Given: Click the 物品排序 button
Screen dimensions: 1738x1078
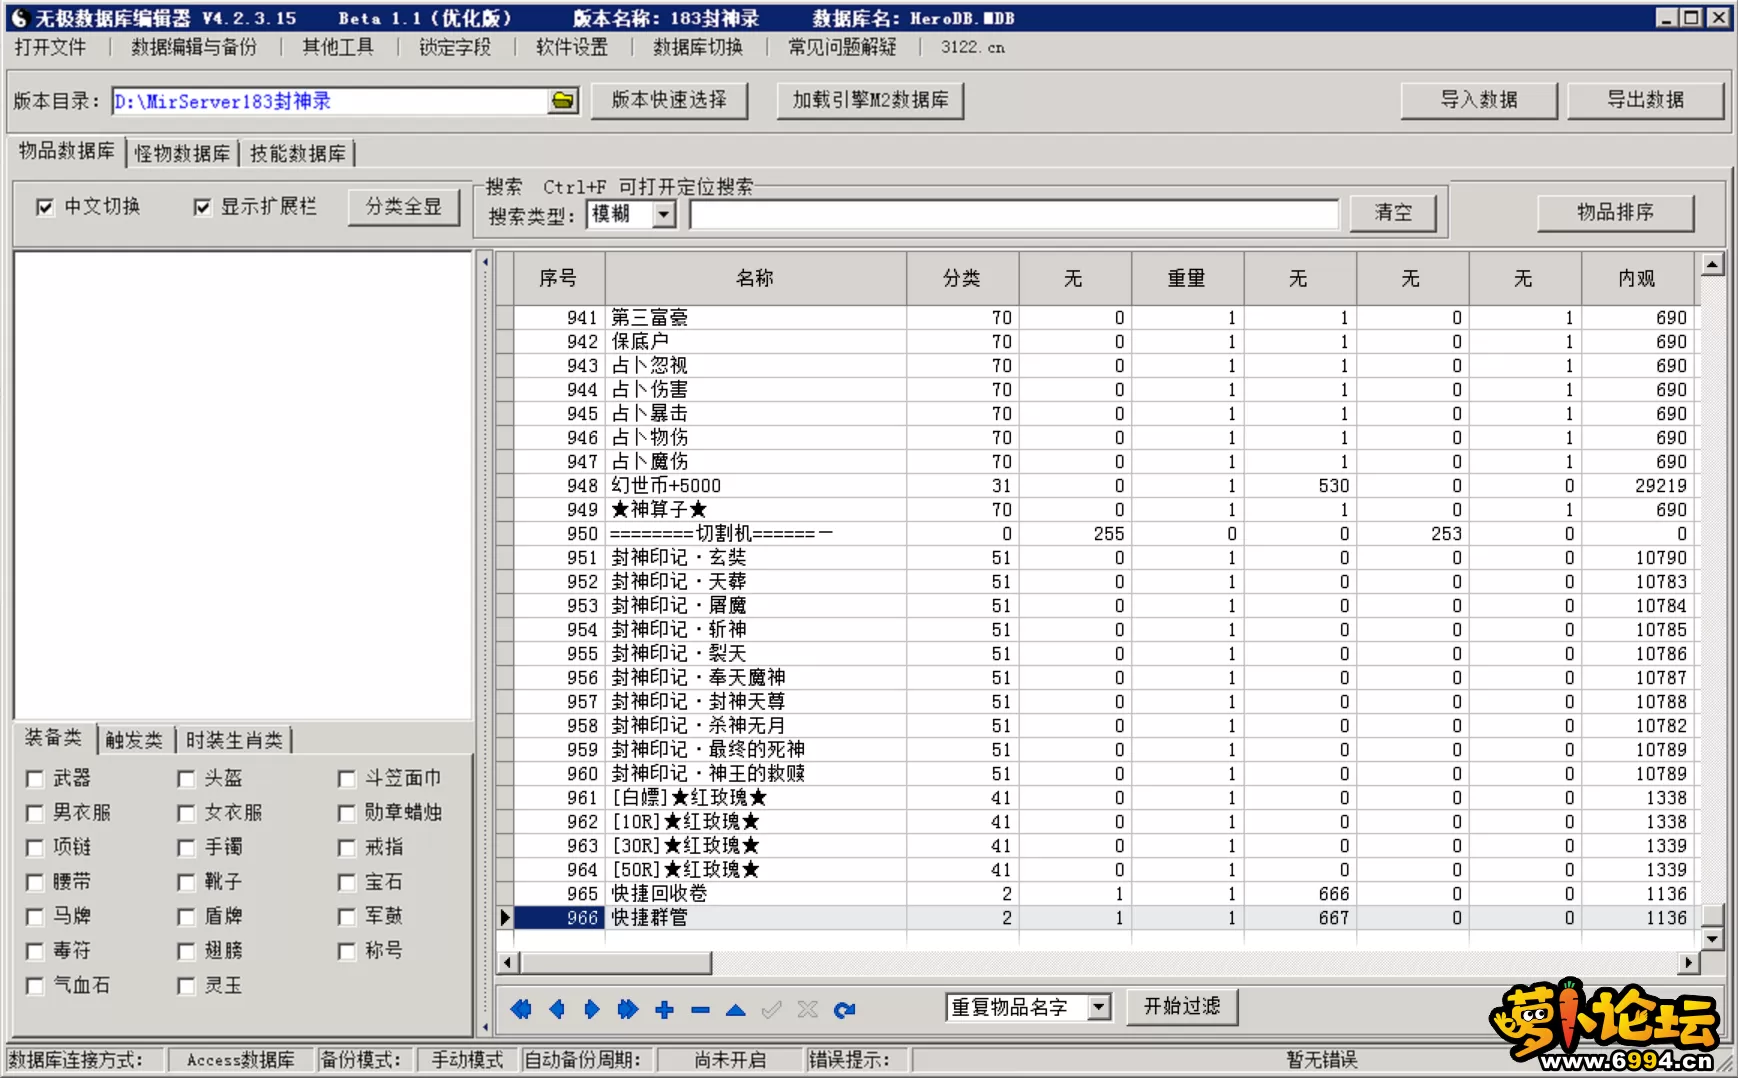Looking at the screenshot, I should click(1615, 213).
